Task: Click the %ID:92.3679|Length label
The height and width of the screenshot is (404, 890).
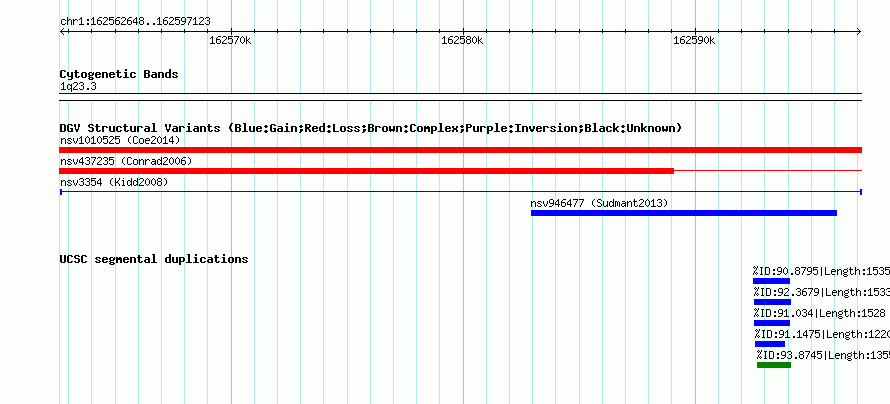Action: pos(822,292)
